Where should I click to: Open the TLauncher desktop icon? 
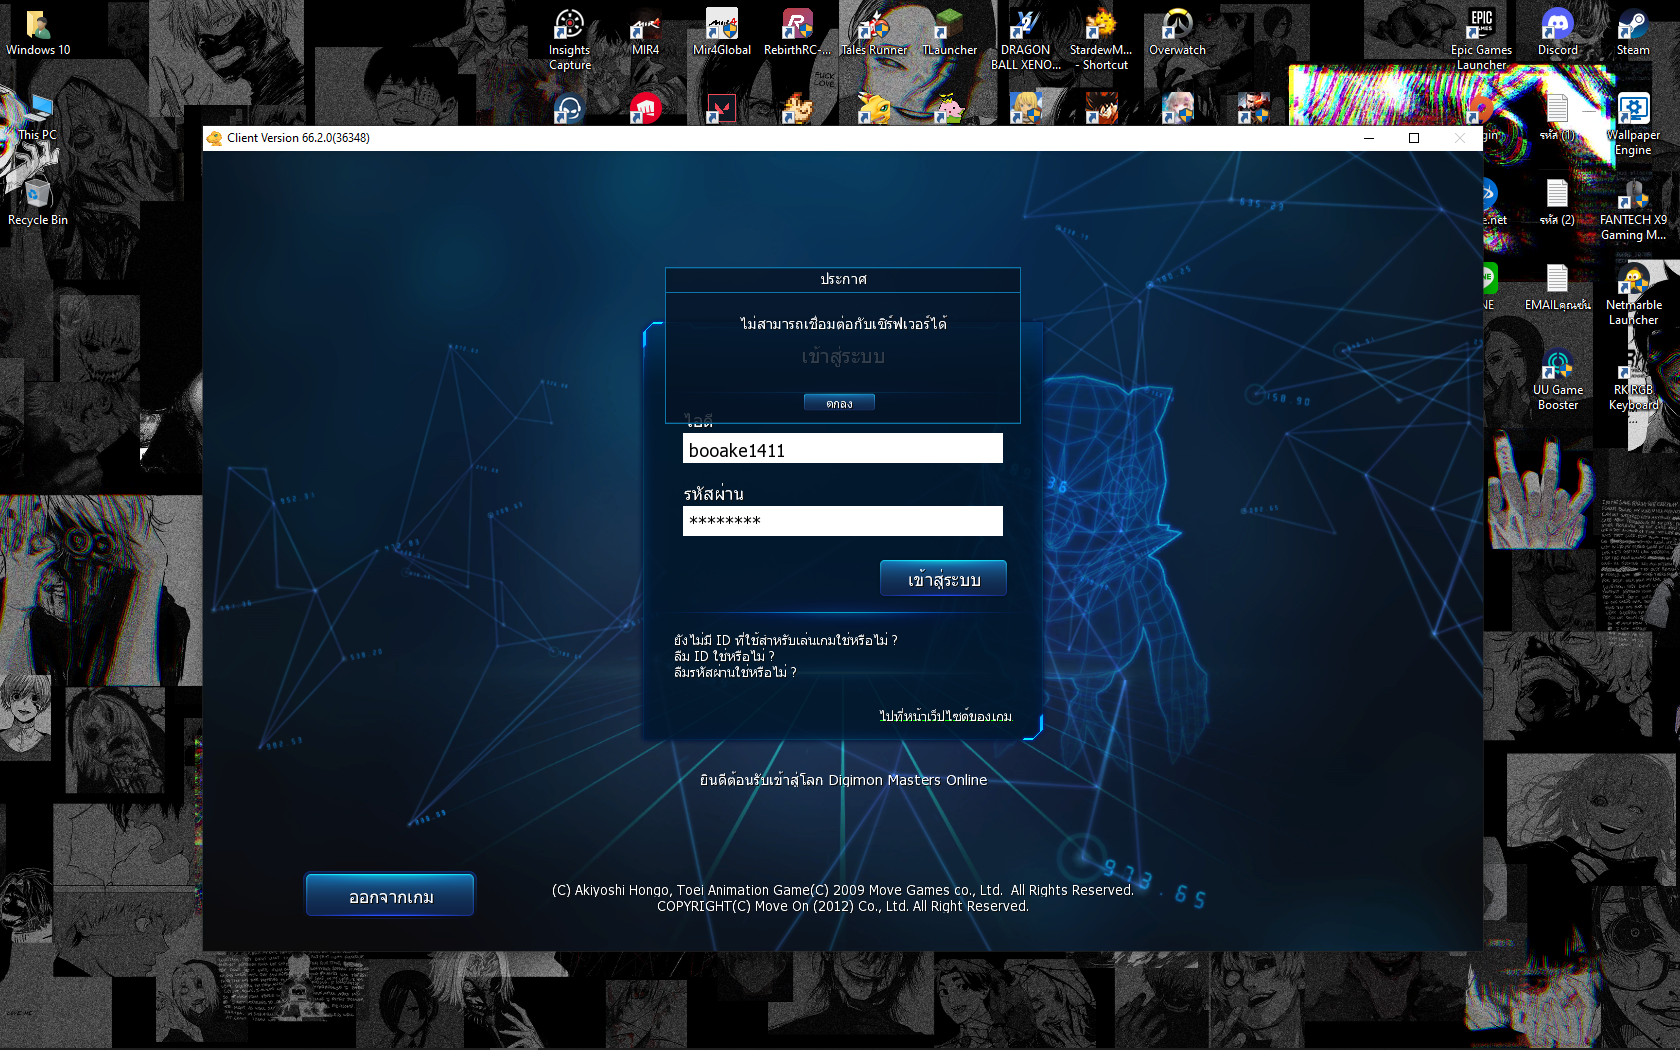[x=949, y=30]
